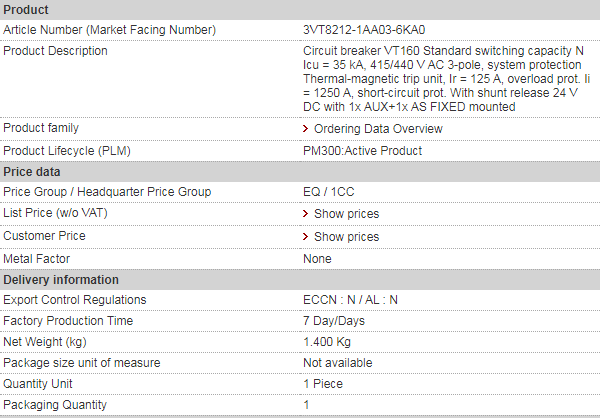Click the product description text for the circuit breaker
This screenshot has width=601, height=418.
click(x=442, y=78)
